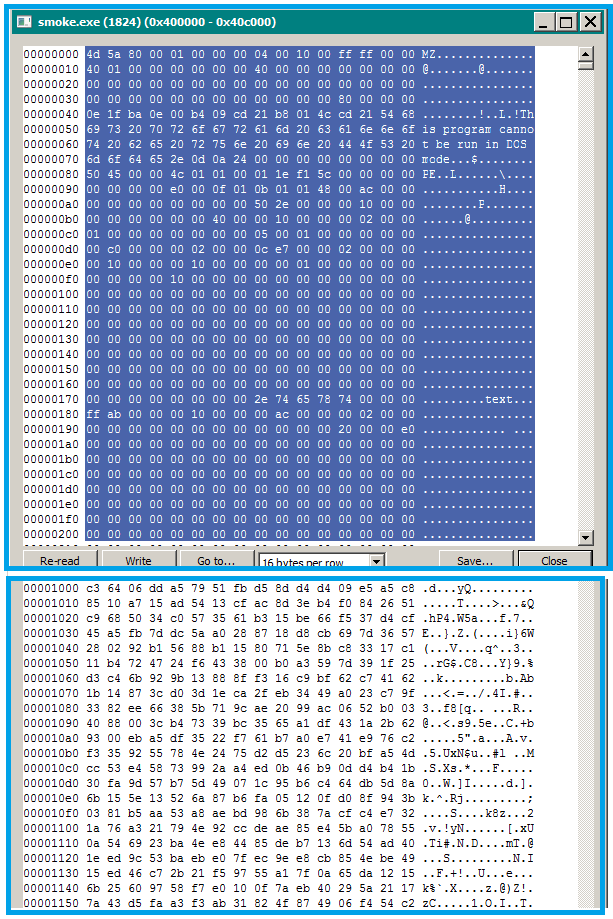Click the Save... button
The image size is (613, 919).
pyautogui.click(x=474, y=561)
